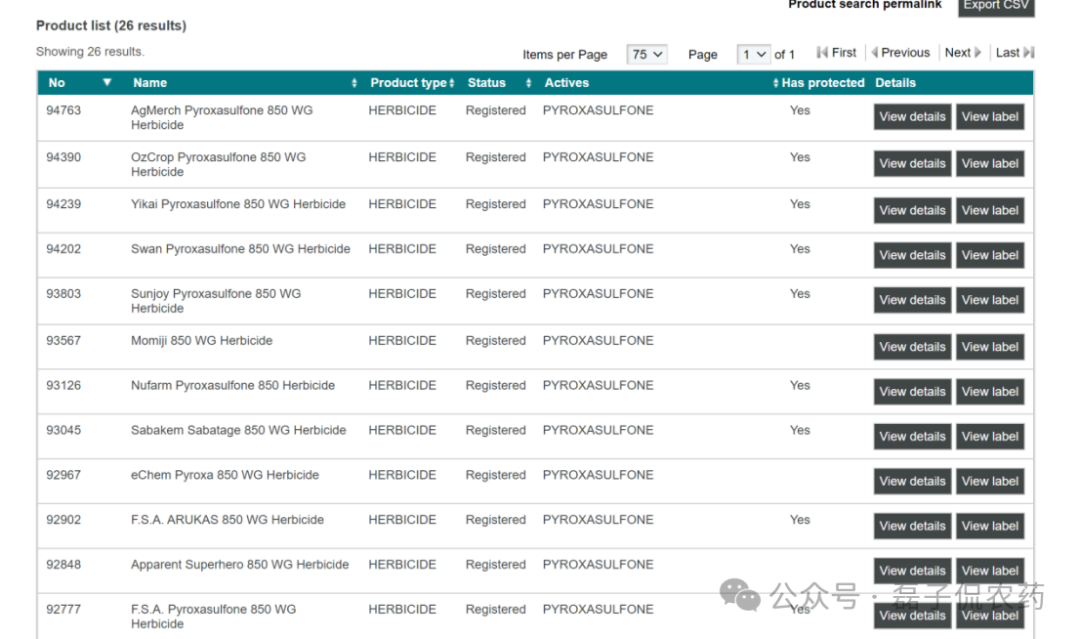Click the No column header
1080x639 pixels.
56,83
